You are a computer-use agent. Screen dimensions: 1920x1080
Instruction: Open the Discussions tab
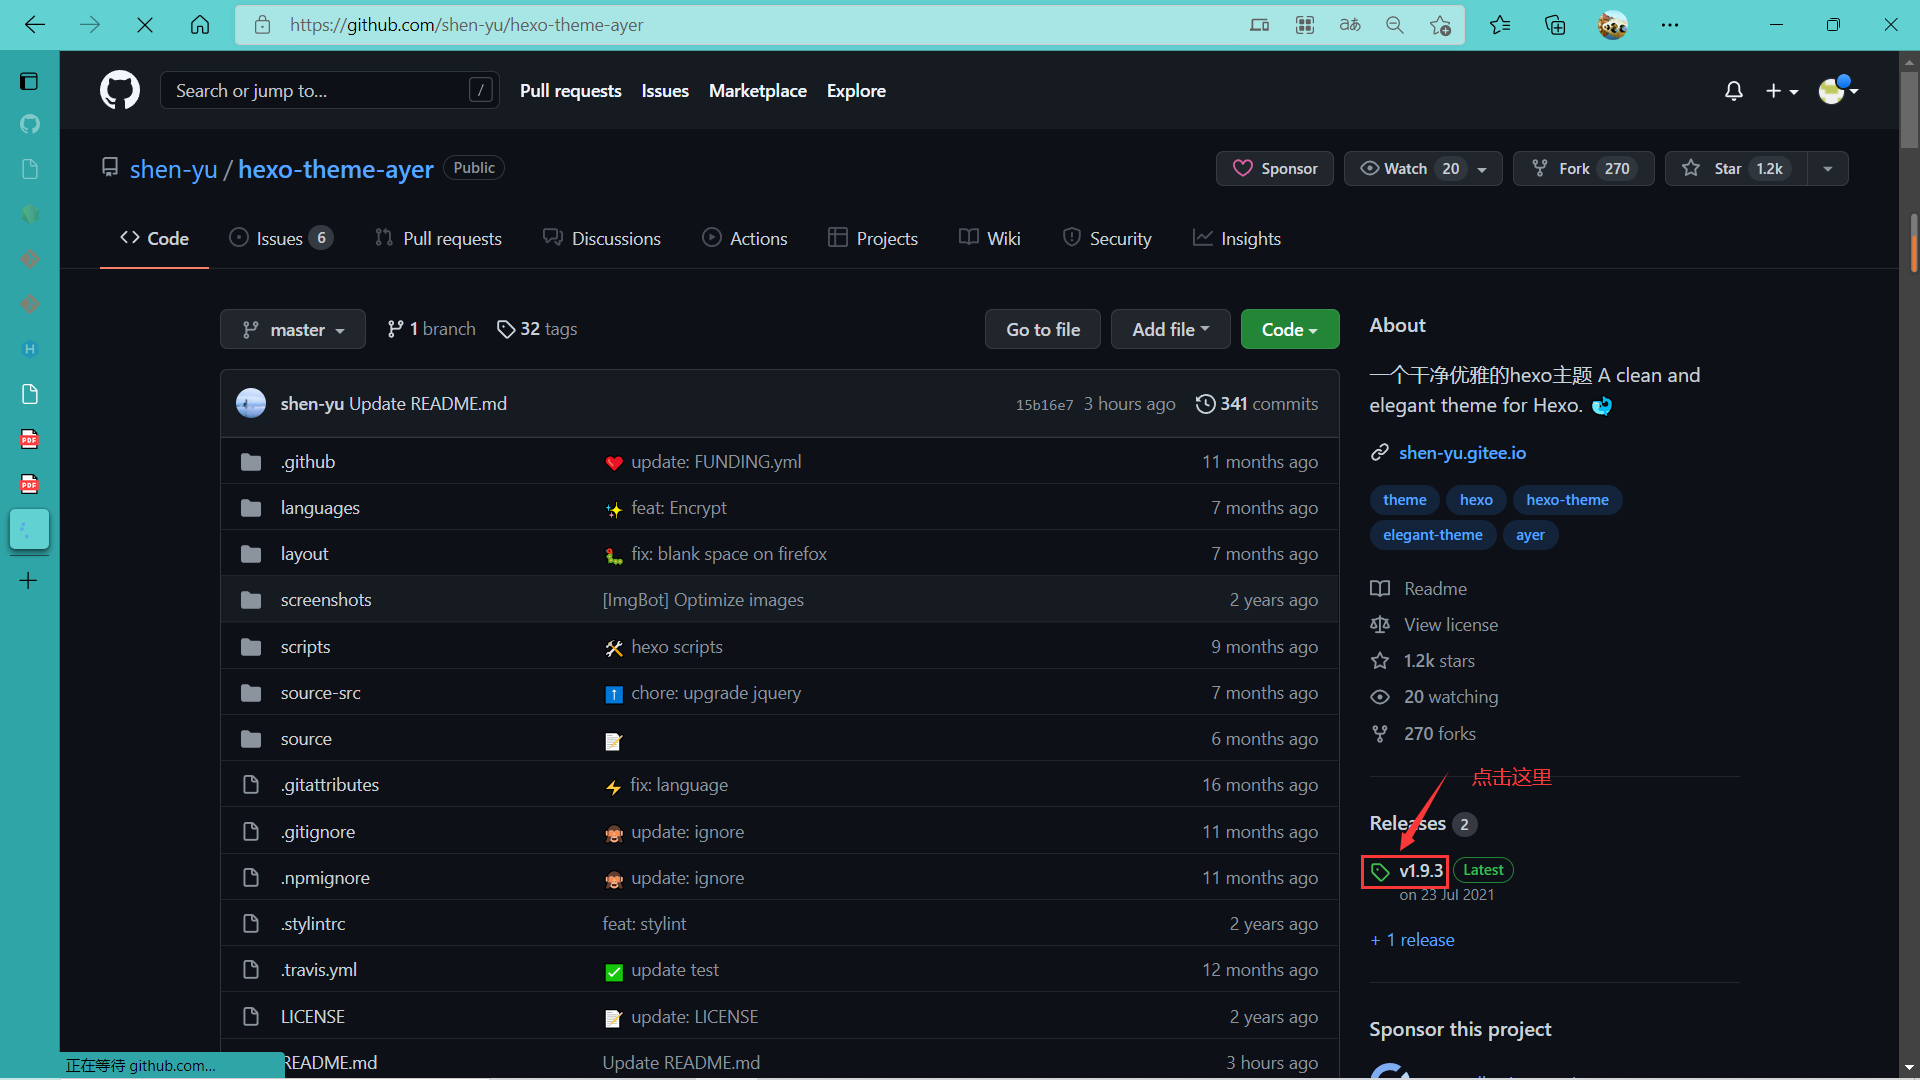coord(602,239)
